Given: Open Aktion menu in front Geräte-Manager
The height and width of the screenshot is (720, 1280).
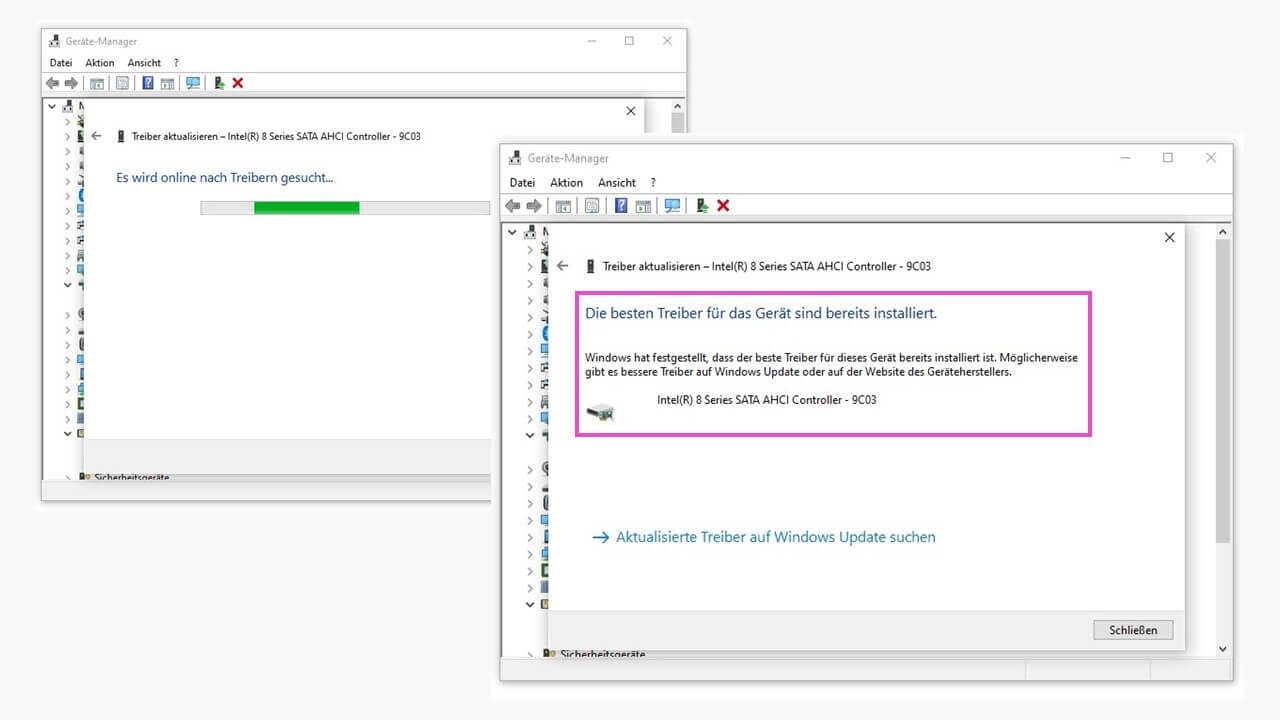Looking at the screenshot, I should [566, 182].
